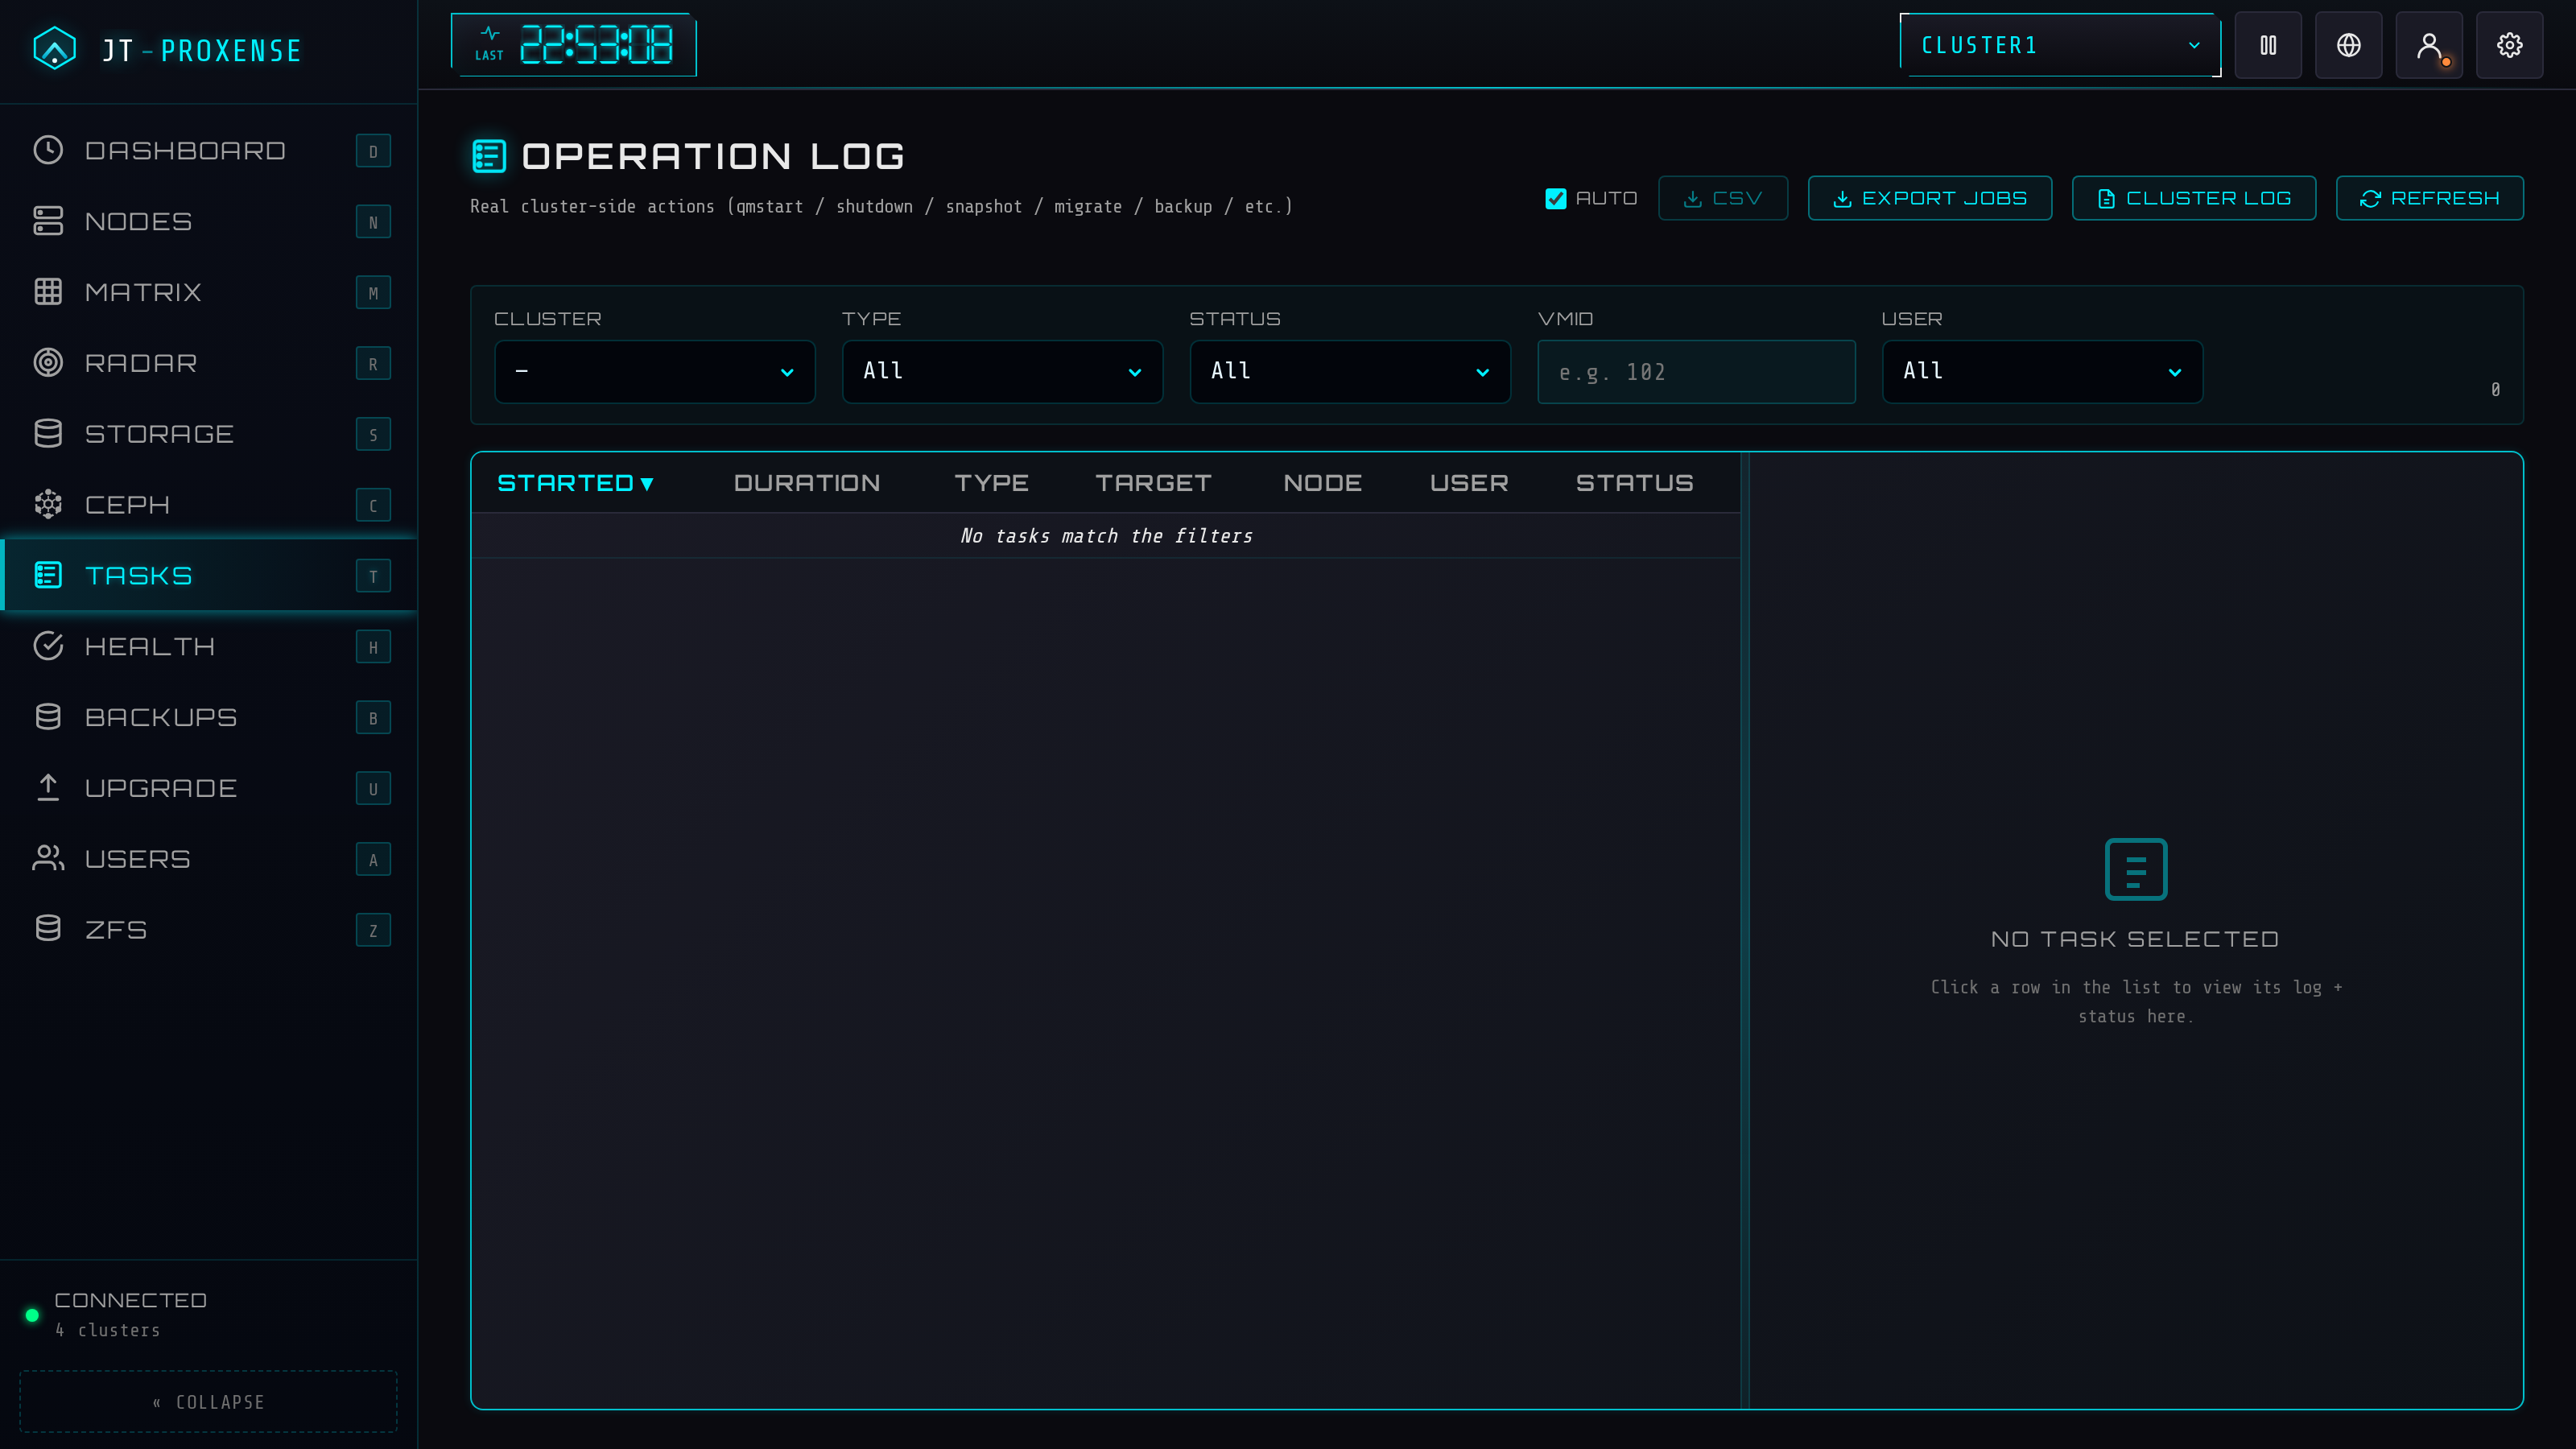Click the Health checkmark icon
The image size is (2576, 1449).
click(x=48, y=646)
